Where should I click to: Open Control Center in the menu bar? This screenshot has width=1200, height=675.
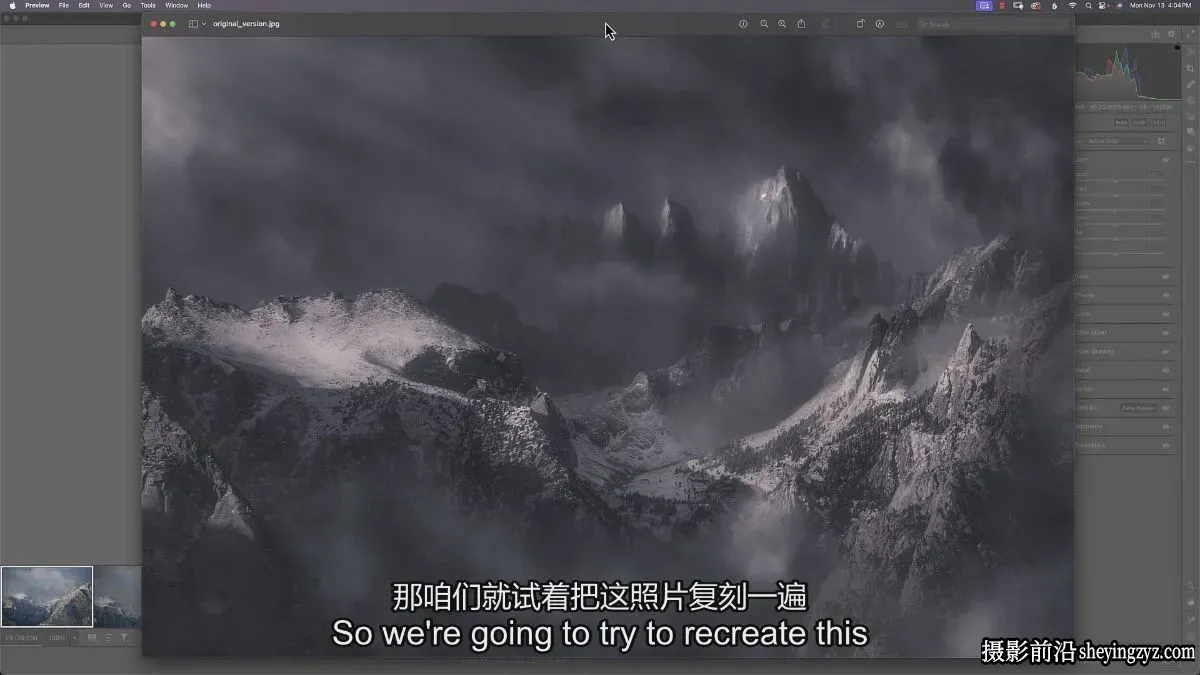(1103, 5)
